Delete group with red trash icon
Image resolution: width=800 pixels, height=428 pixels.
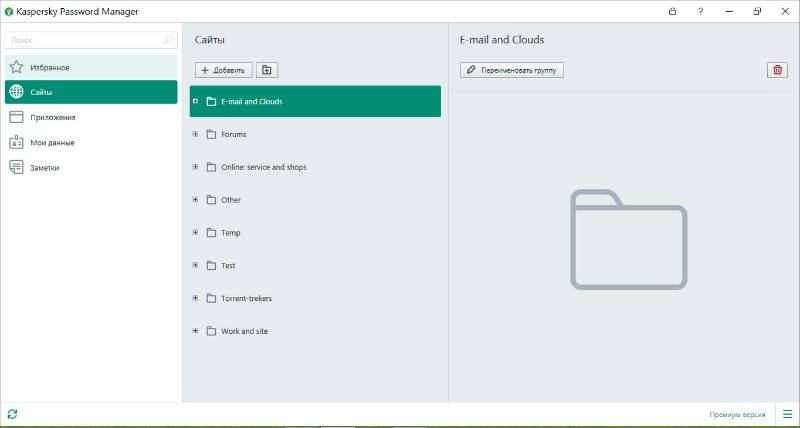(777, 70)
